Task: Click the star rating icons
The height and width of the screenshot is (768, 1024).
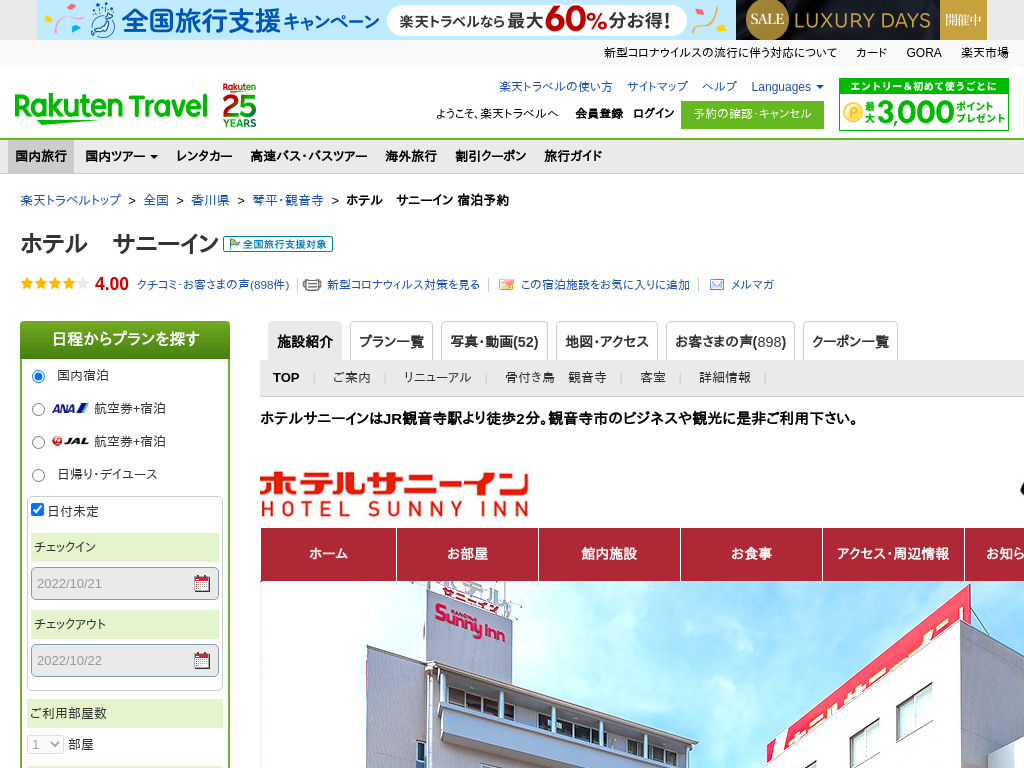Action: (55, 283)
